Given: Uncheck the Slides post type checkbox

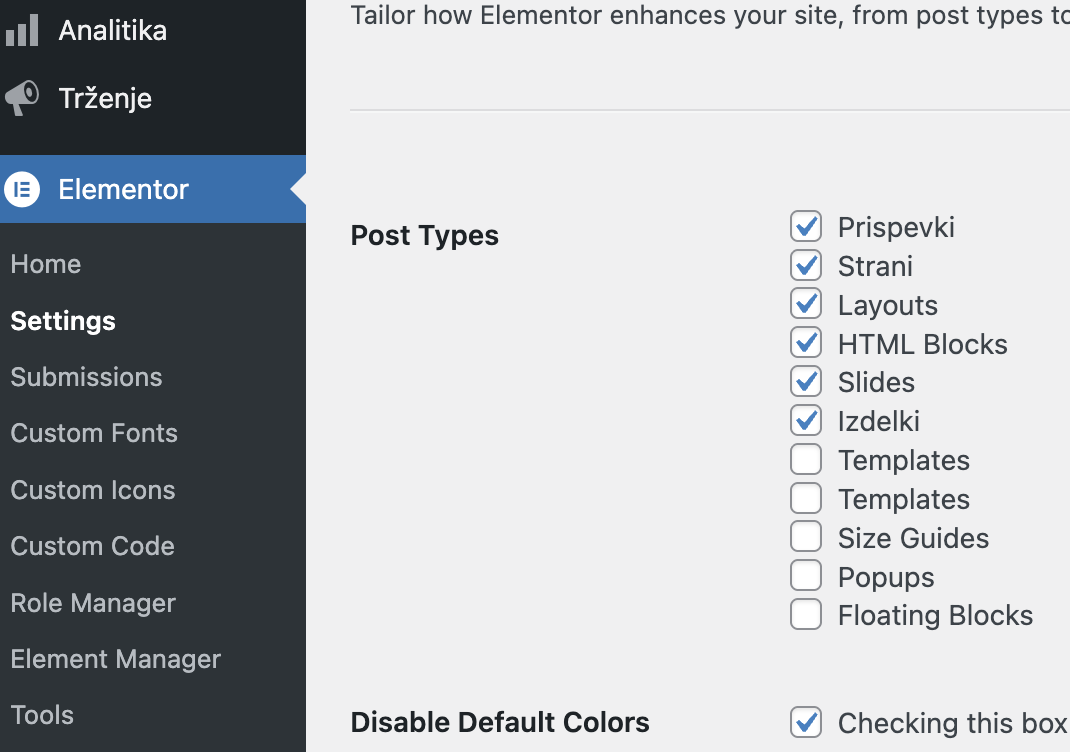Looking at the screenshot, I should click(x=806, y=382).
